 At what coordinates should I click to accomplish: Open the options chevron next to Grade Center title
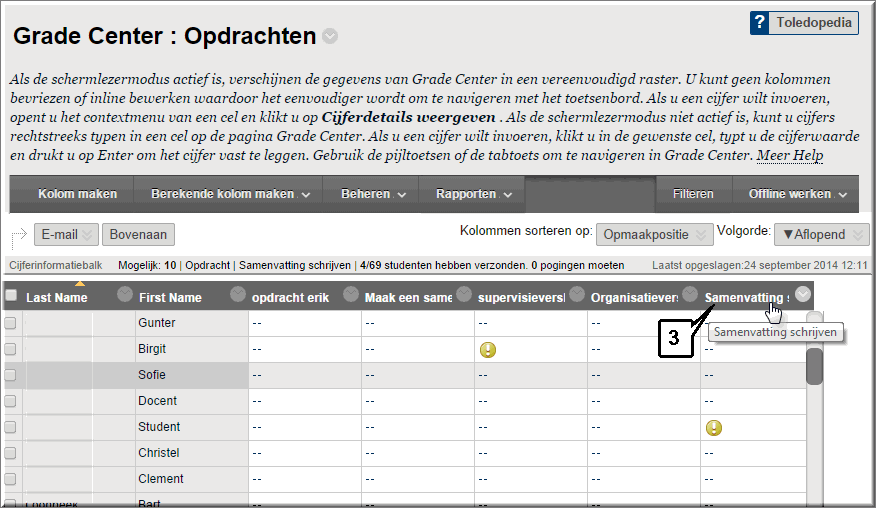pos(330,36)
